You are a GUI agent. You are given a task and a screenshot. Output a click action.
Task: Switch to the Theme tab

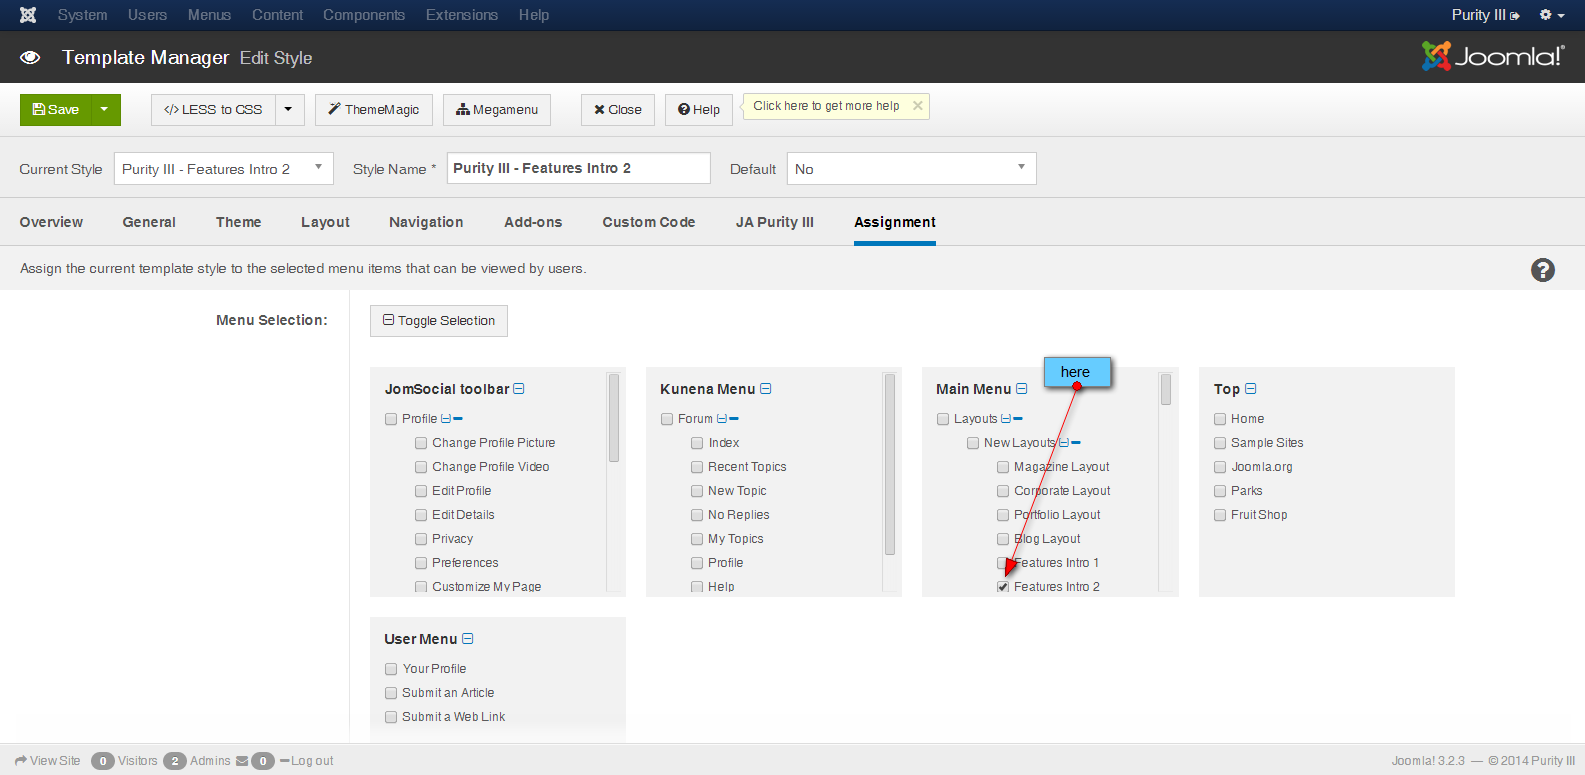coord(238,222)
